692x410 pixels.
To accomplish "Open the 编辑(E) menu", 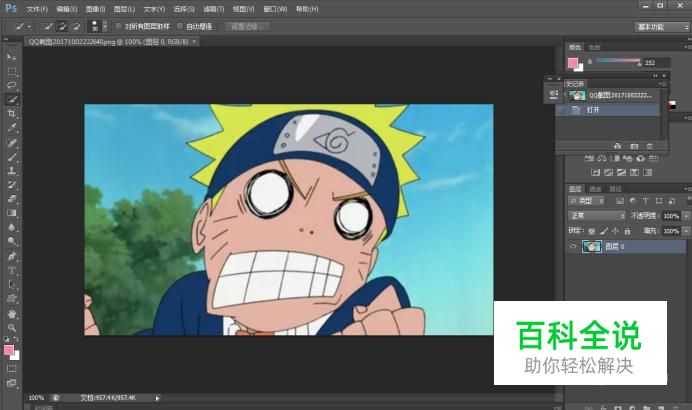I will point(67,9).
